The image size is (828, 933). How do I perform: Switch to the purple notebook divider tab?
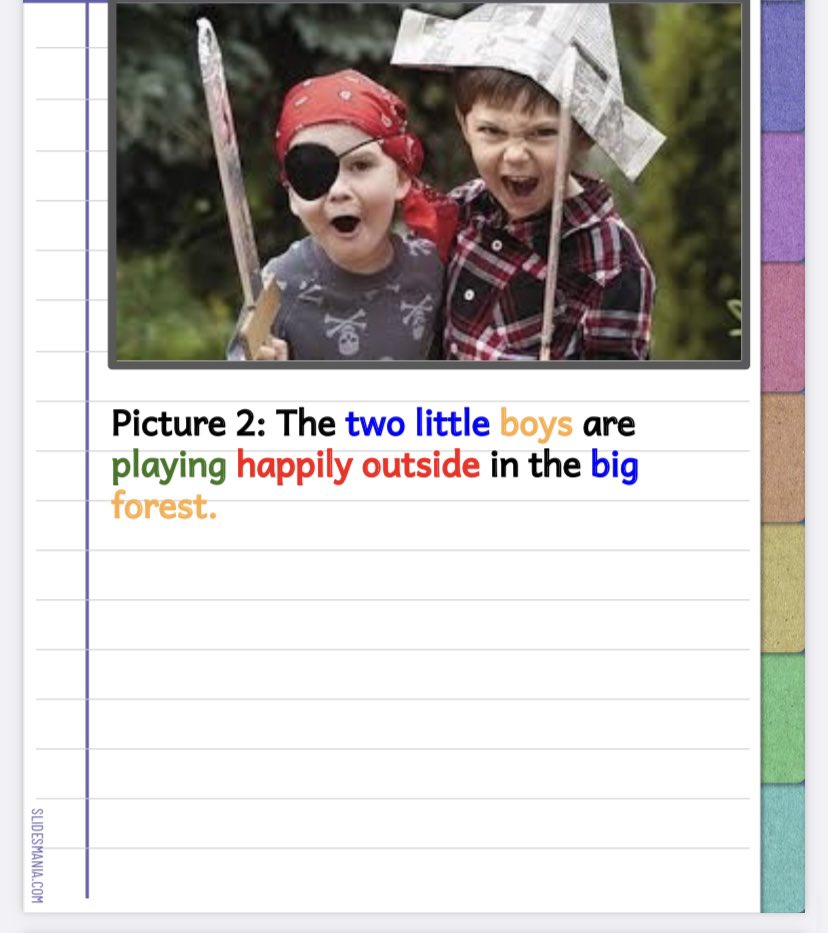(783, 197)
